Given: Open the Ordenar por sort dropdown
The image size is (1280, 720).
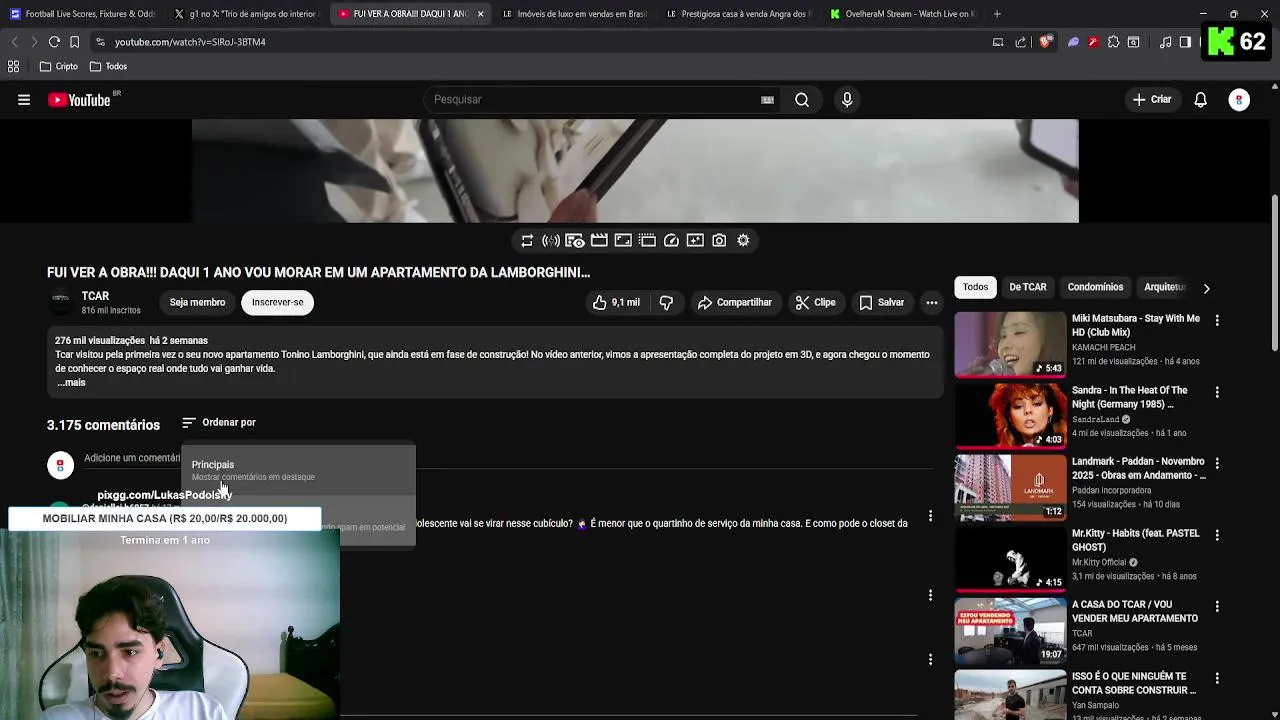Looking at the screenshot, I should (x=219, y=422).
